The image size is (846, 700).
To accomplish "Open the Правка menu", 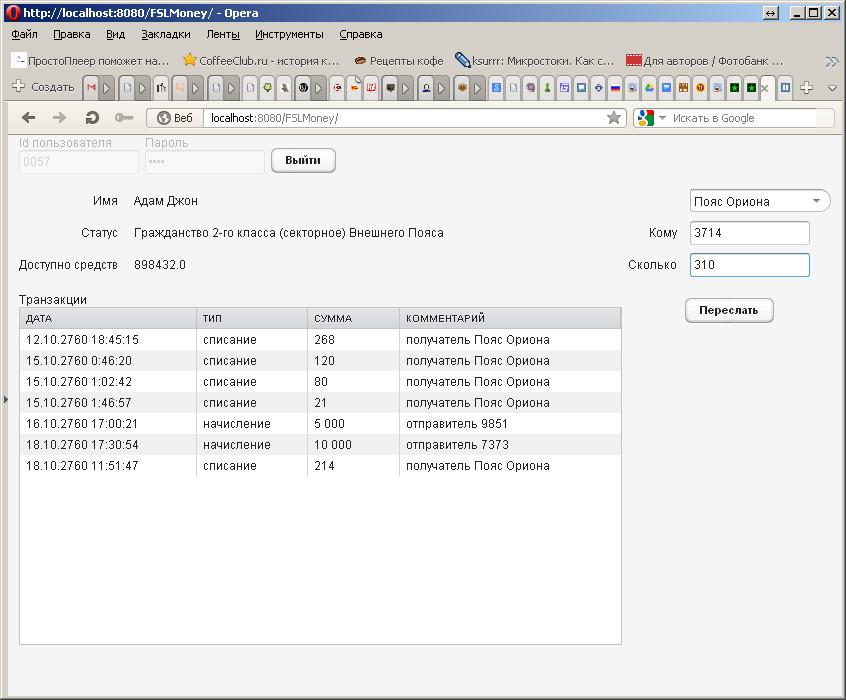I will pyautogui.click(x=72, y=34).
